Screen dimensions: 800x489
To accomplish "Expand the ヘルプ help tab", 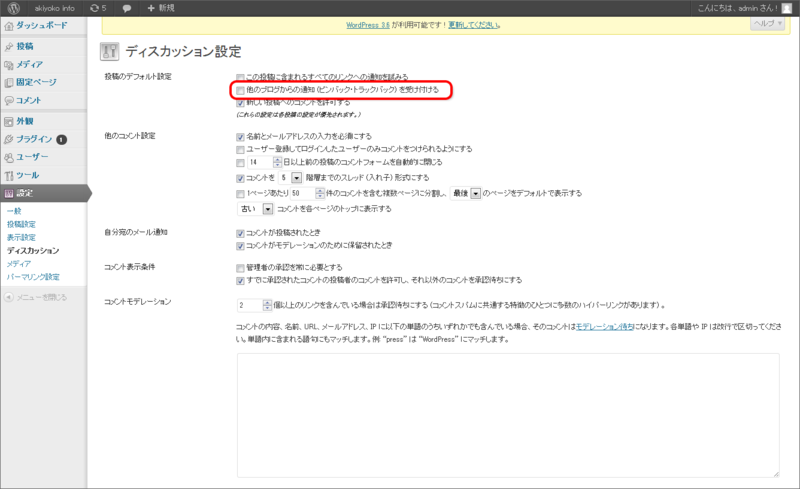I will coord(767,24).
